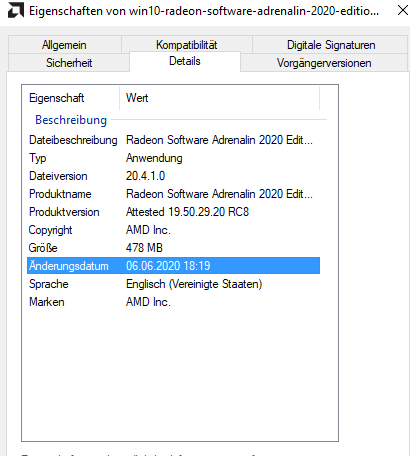
Task: Select the Sprache property label
Action: 49,284
